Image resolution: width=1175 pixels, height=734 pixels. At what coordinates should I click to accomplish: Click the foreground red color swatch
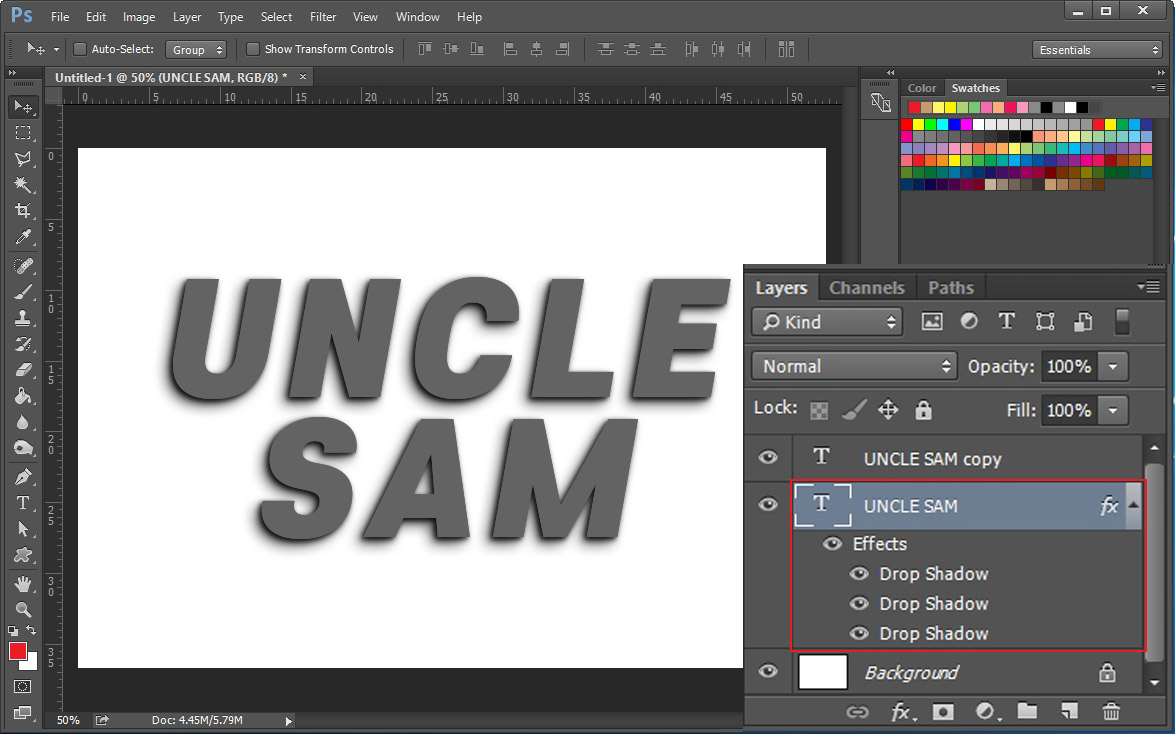point(17,651)
